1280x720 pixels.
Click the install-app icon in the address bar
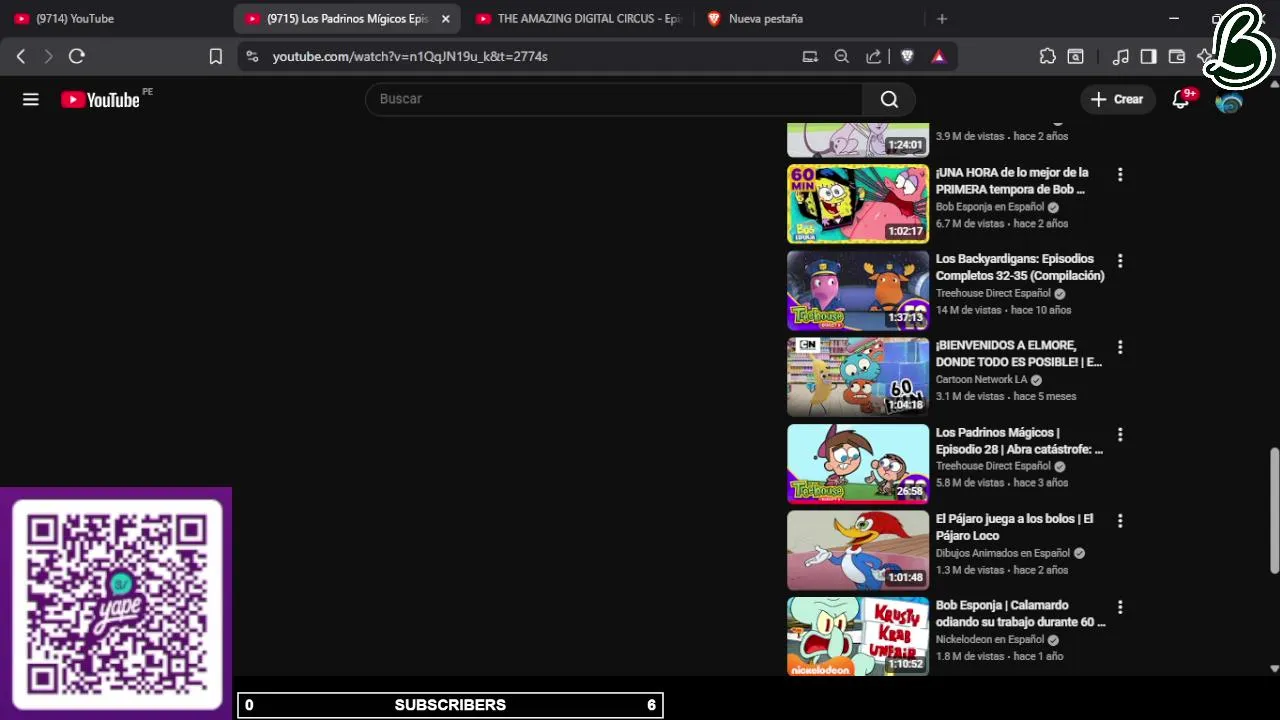coord(810,57)
